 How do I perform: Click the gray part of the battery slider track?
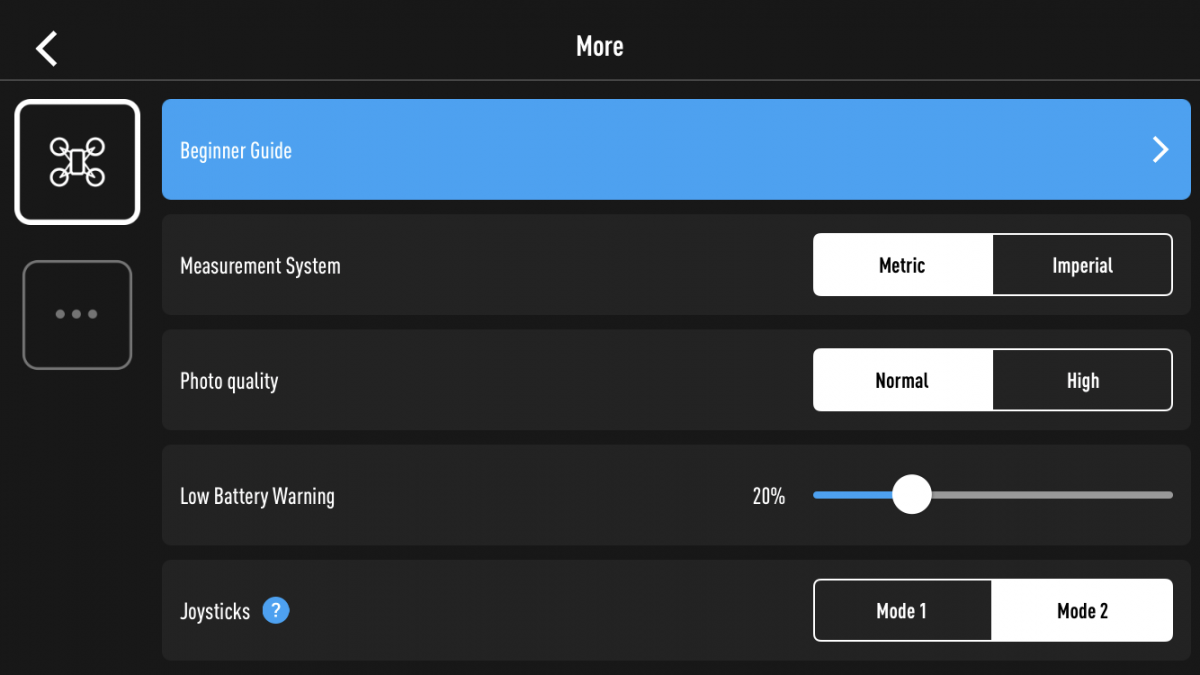(1050, 495)
